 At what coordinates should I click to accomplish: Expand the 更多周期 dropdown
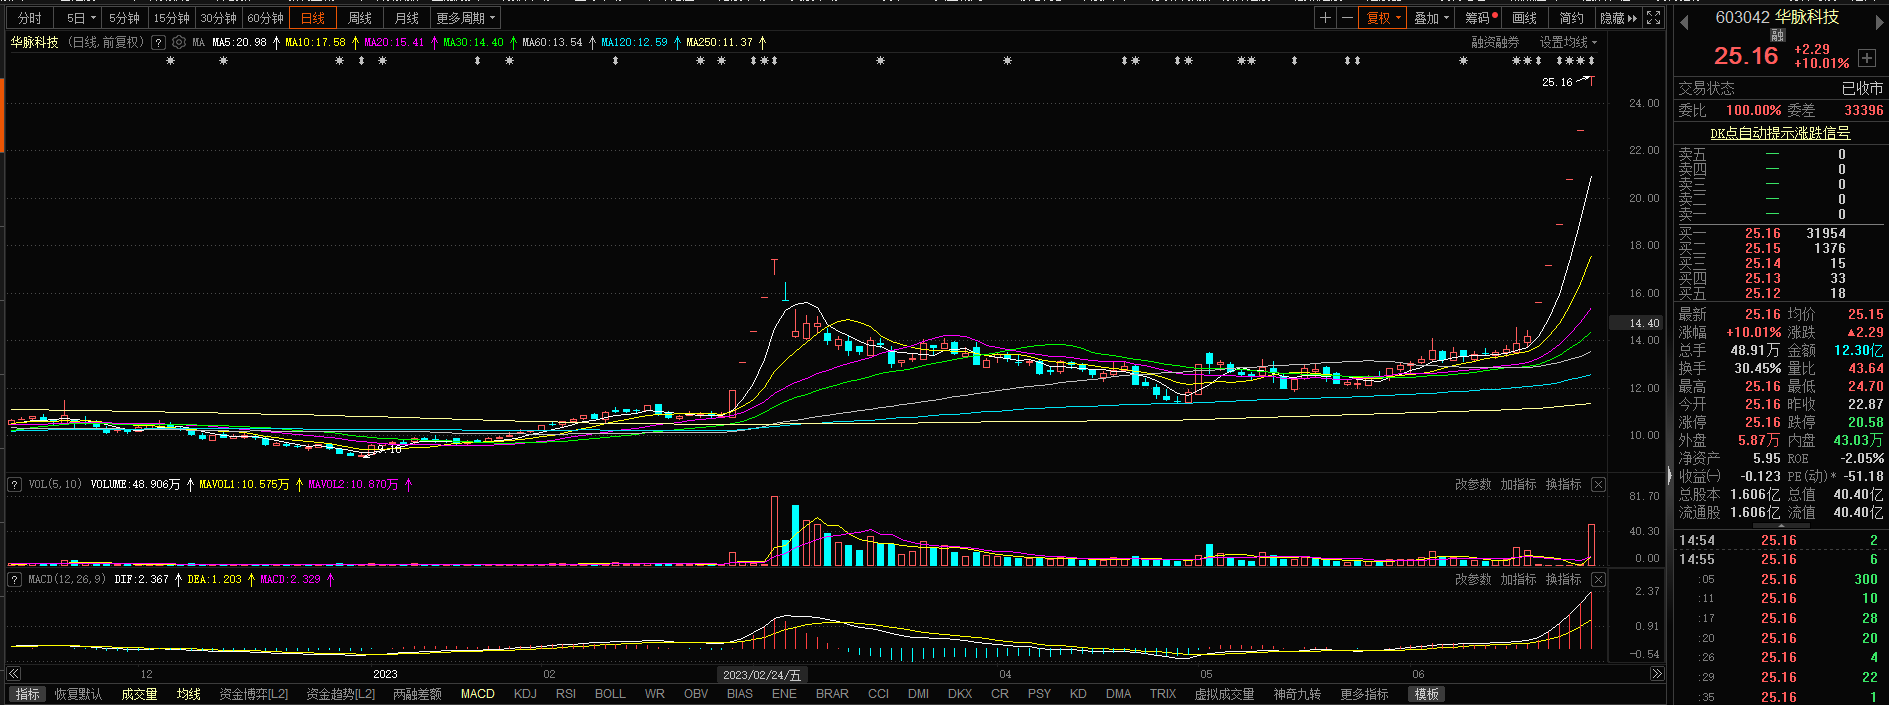click(x=465, y=18)
